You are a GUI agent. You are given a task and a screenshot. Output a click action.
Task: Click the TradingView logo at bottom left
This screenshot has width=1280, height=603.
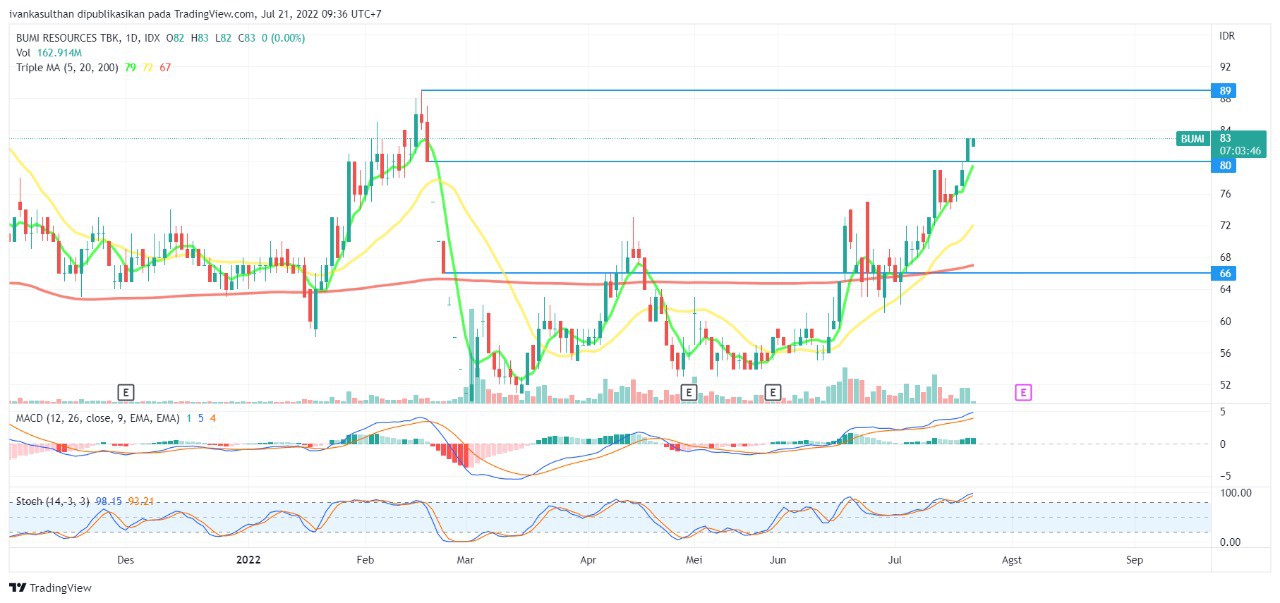coord(50,588)
